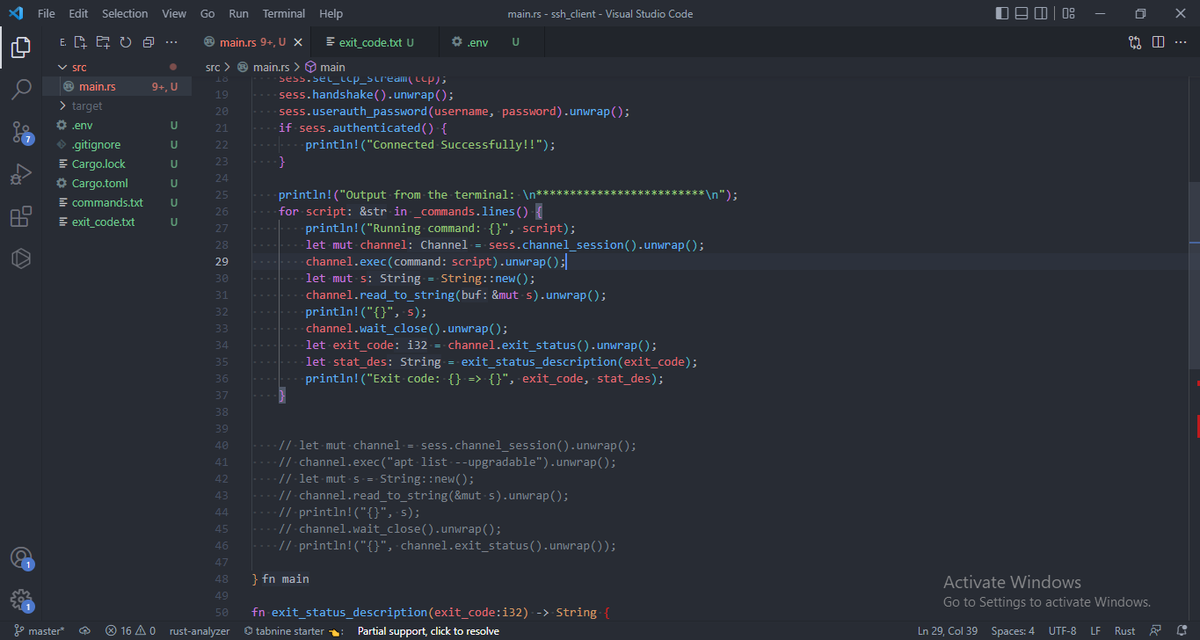Open the Accounts menu icon
Viewport: 1200px width, 640px height.
click(x=21, y=558)
